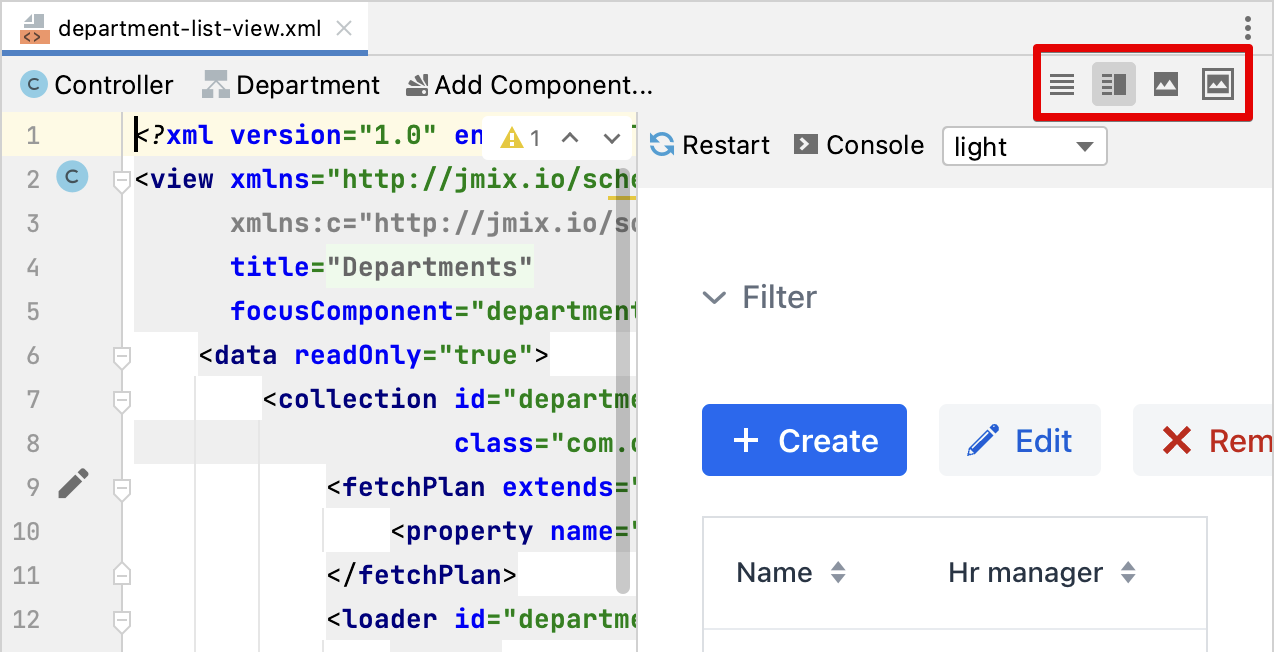Click the Restart preview button
The image size is (1274, 652).
click(x=710, y=145)
